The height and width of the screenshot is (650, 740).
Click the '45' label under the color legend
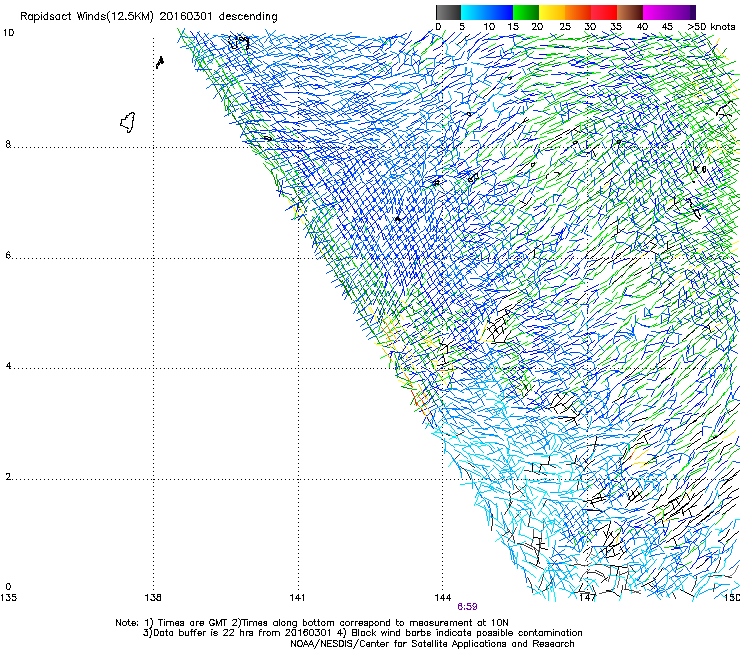(667, 27)
